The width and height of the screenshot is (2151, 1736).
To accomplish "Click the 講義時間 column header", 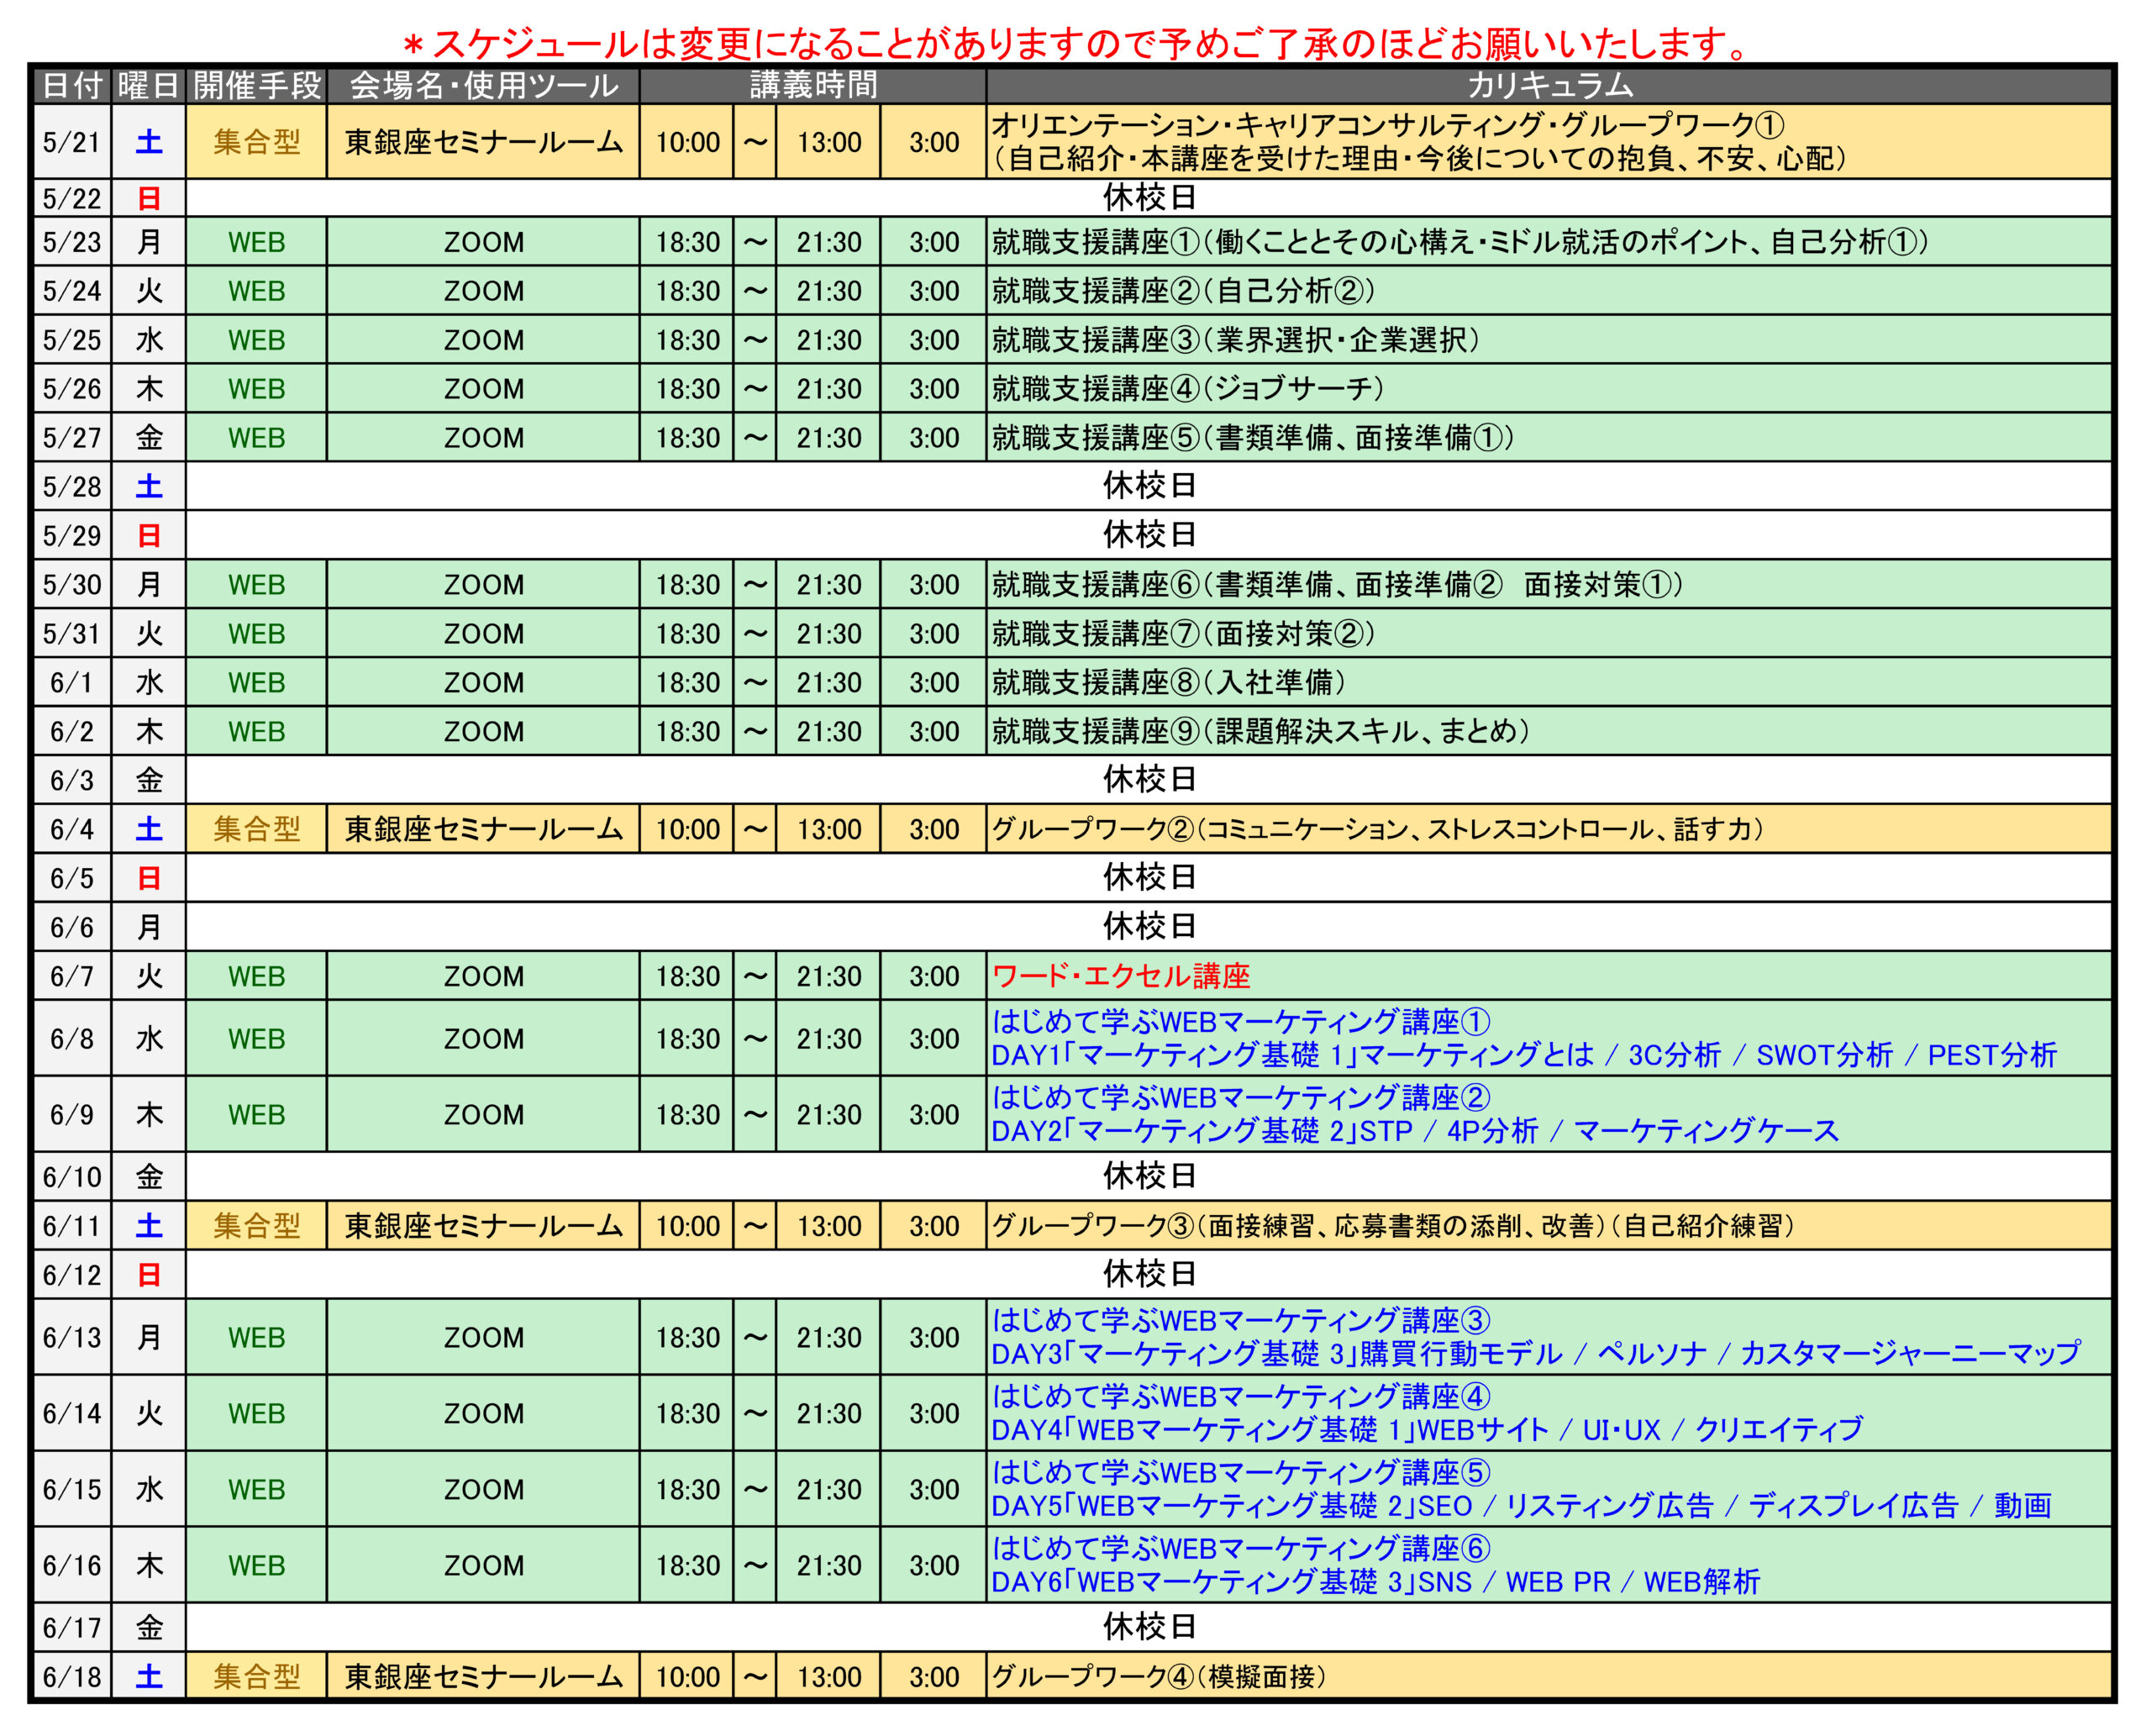I will 813,86.
